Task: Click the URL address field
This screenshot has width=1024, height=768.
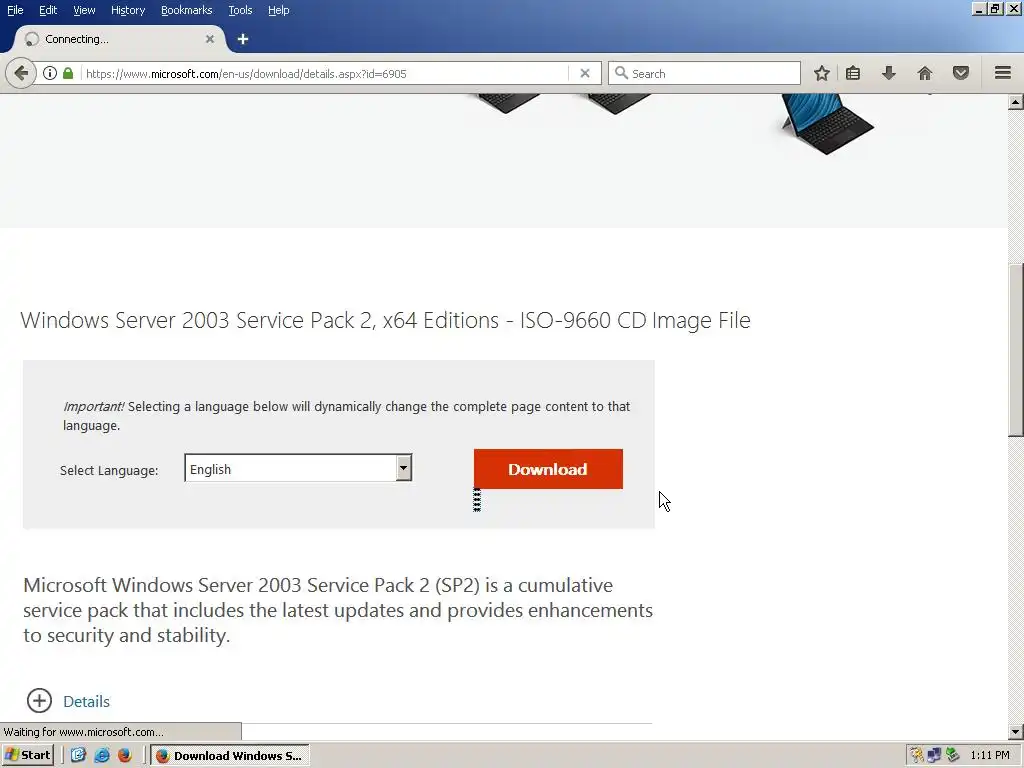Action: pyautogui.click(x=325, y=73)
